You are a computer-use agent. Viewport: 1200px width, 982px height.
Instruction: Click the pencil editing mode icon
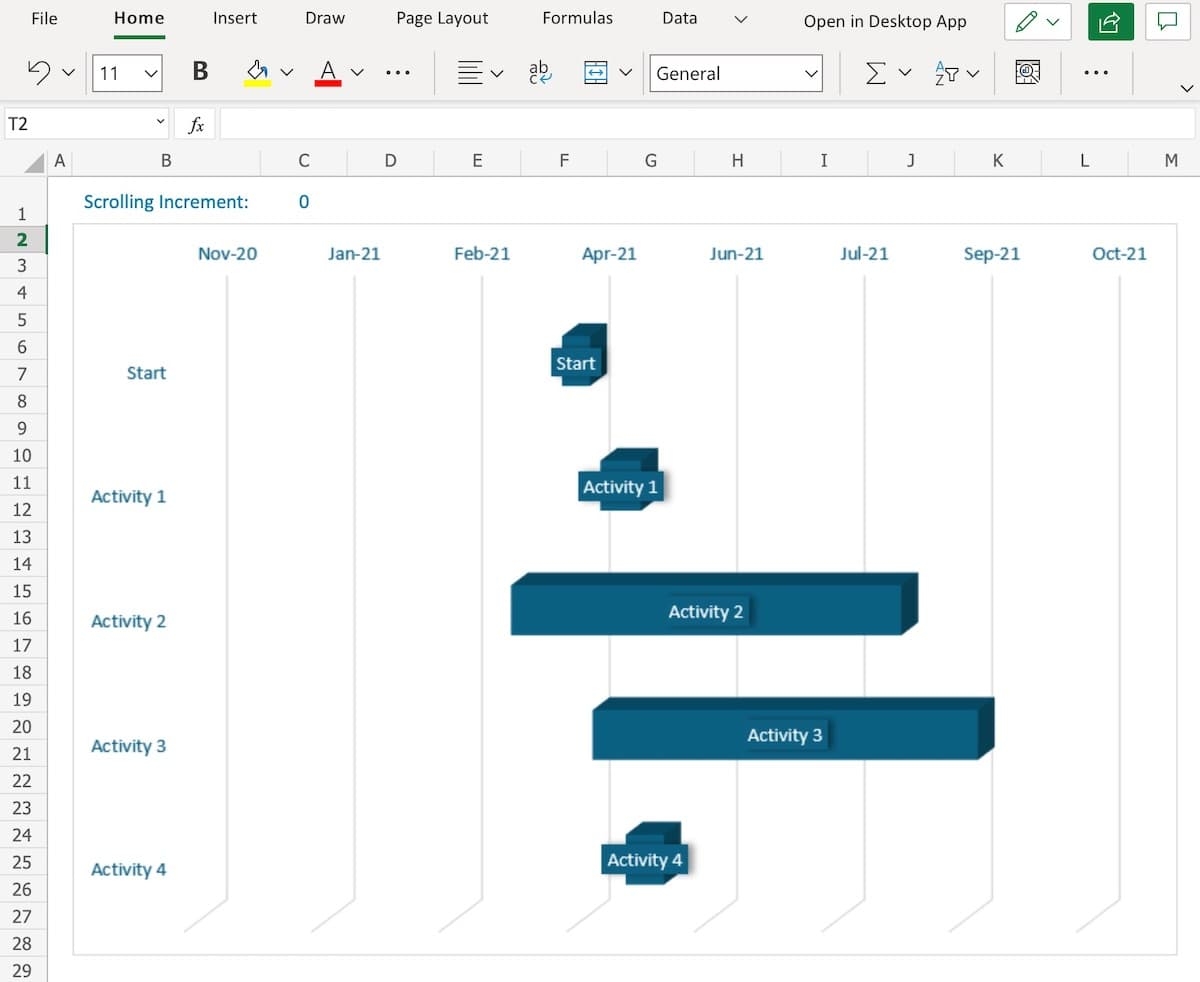pos(1028,21)
